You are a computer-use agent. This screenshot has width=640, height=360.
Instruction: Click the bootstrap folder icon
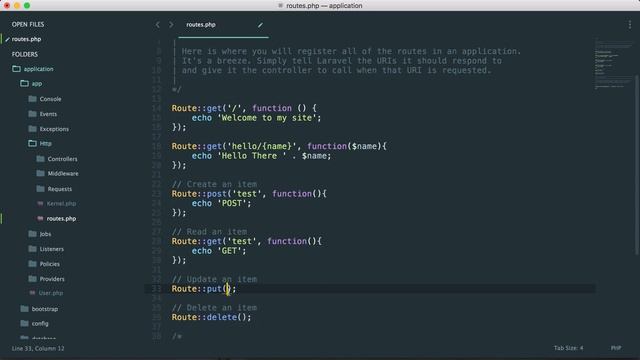click(x=24, y=309)
